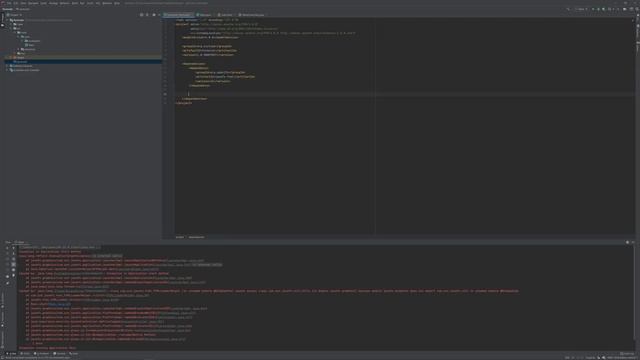Click the select opened file icon in Project panel
Image resolution: width=640 pixels, height=360 pixels.
[142, 15]
